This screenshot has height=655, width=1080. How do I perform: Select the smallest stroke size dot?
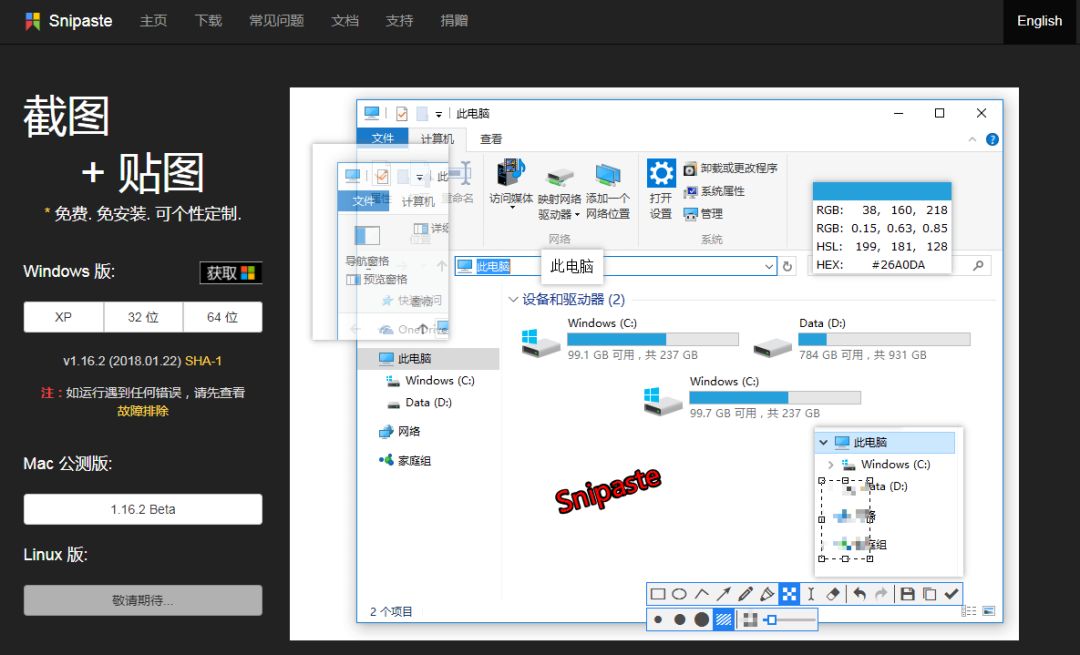(x=658, y=618)
